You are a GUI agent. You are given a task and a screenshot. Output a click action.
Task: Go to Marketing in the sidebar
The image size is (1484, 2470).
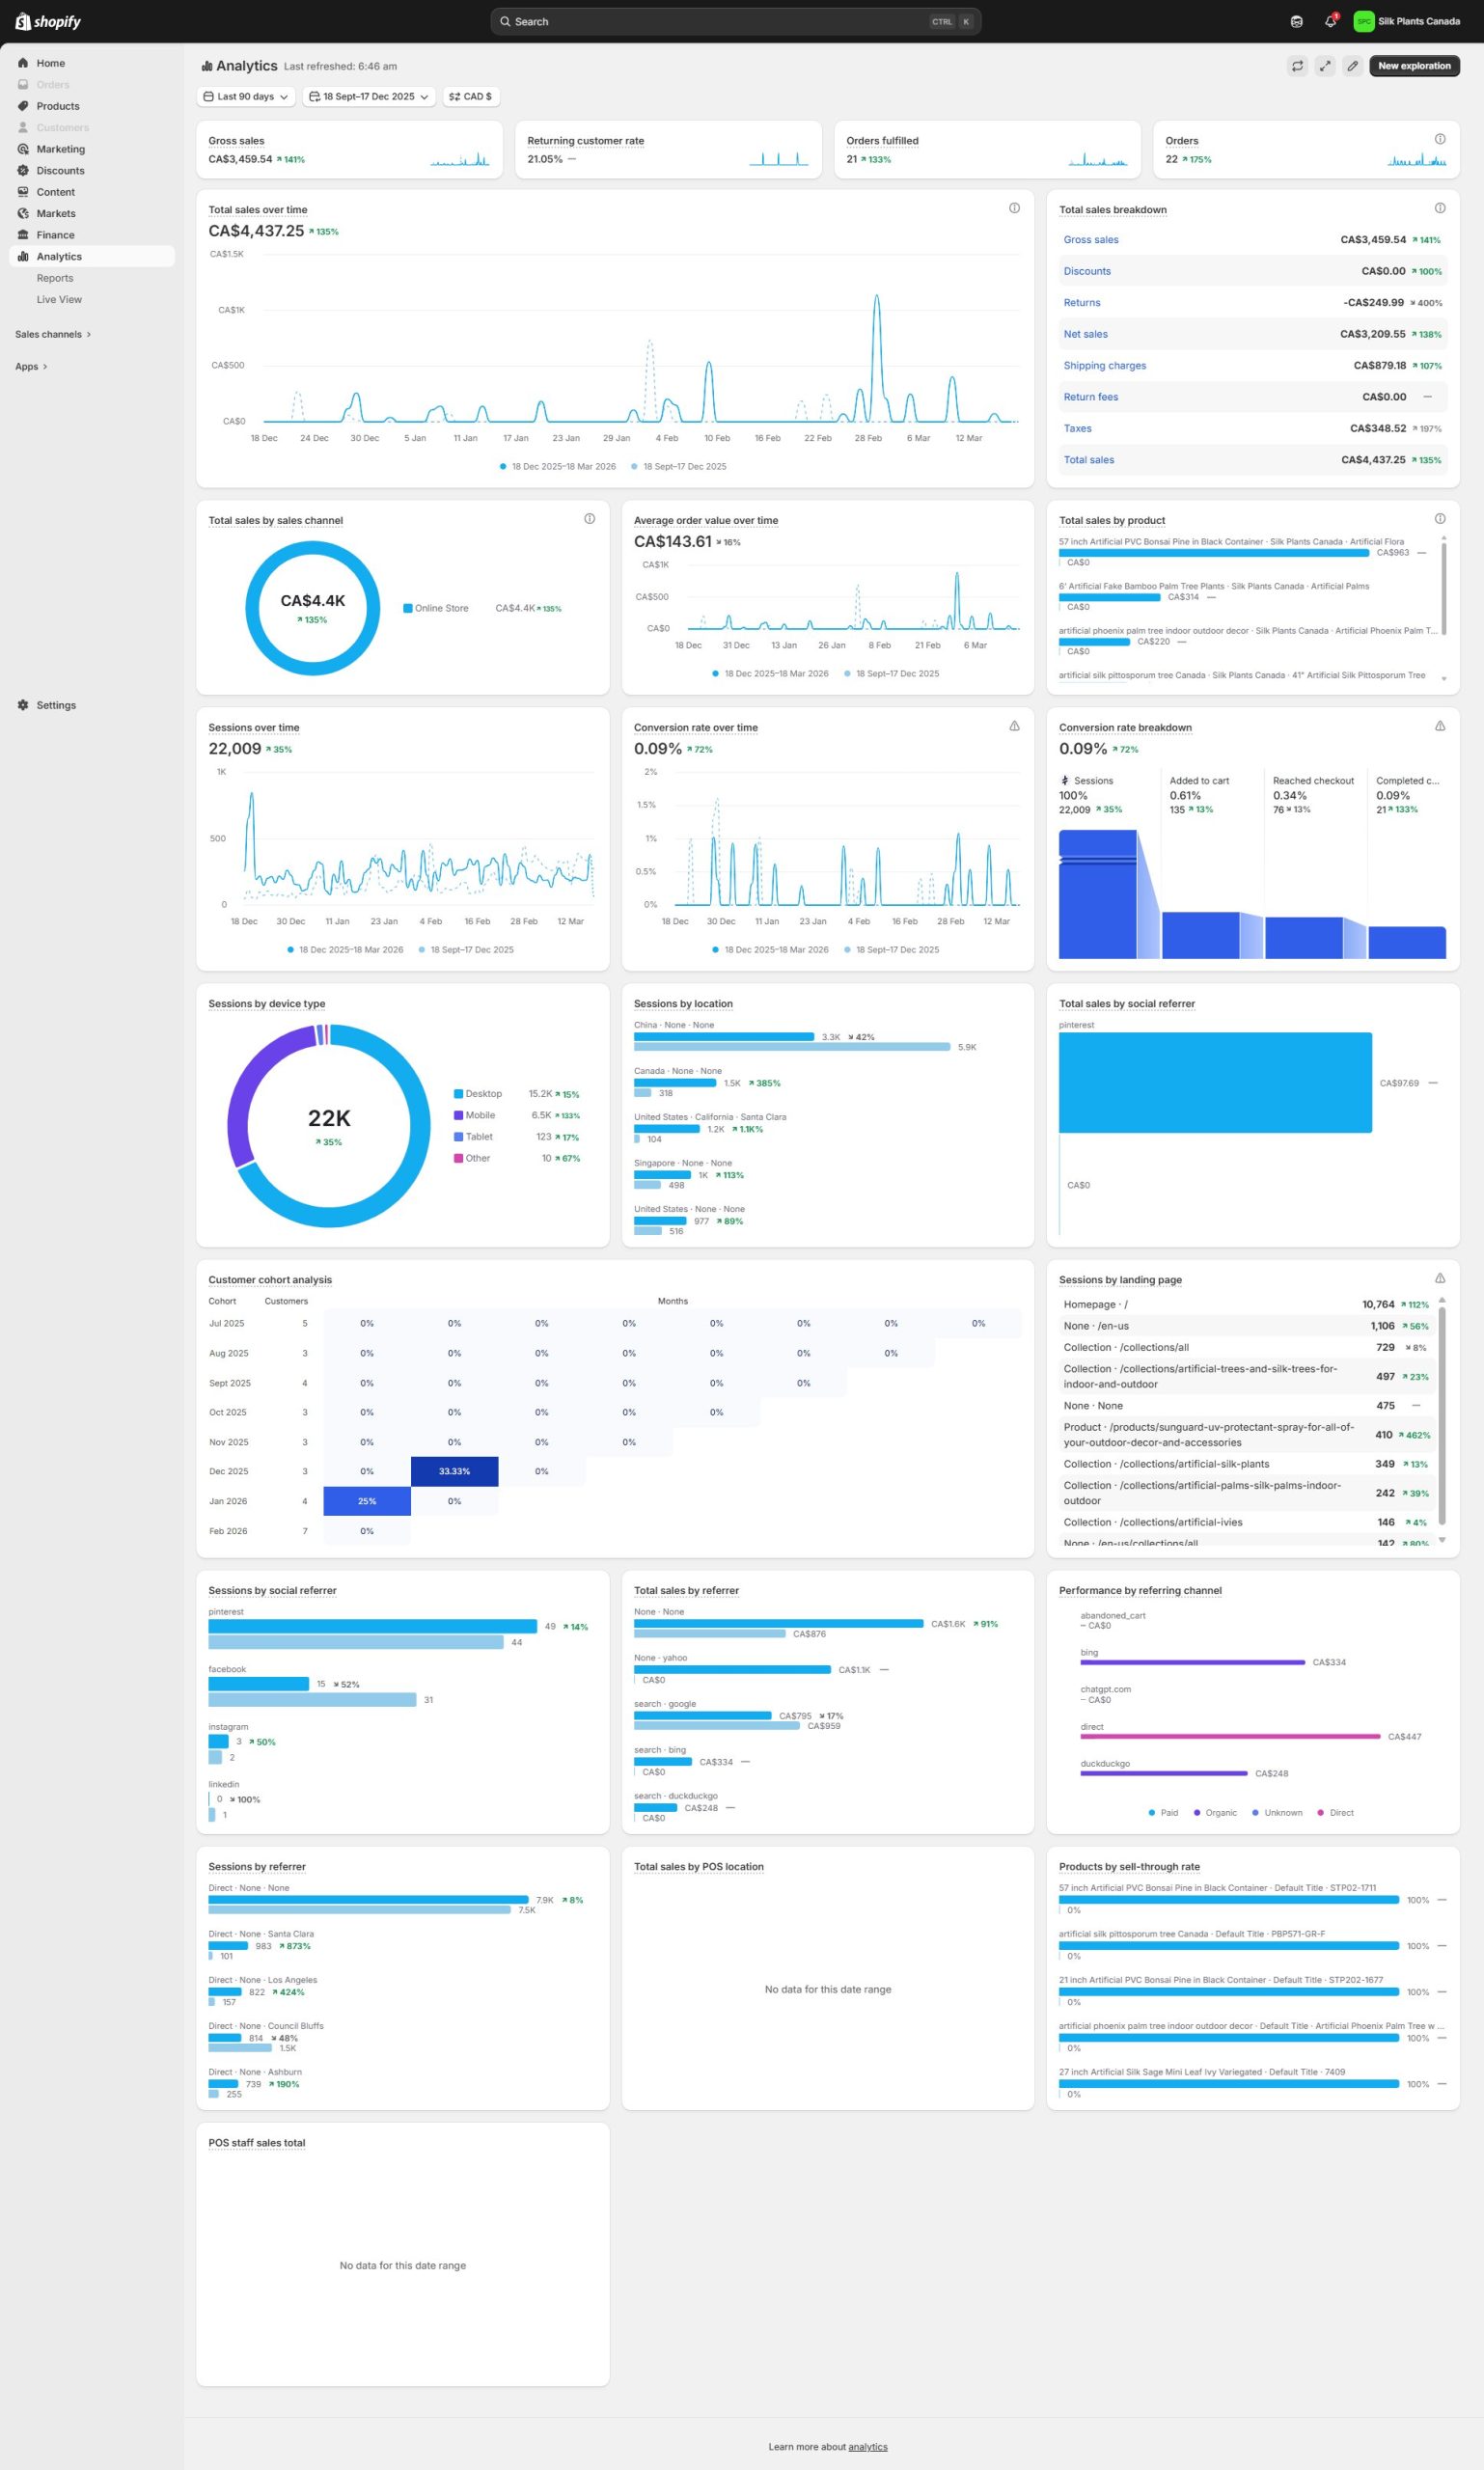point(60,149)
